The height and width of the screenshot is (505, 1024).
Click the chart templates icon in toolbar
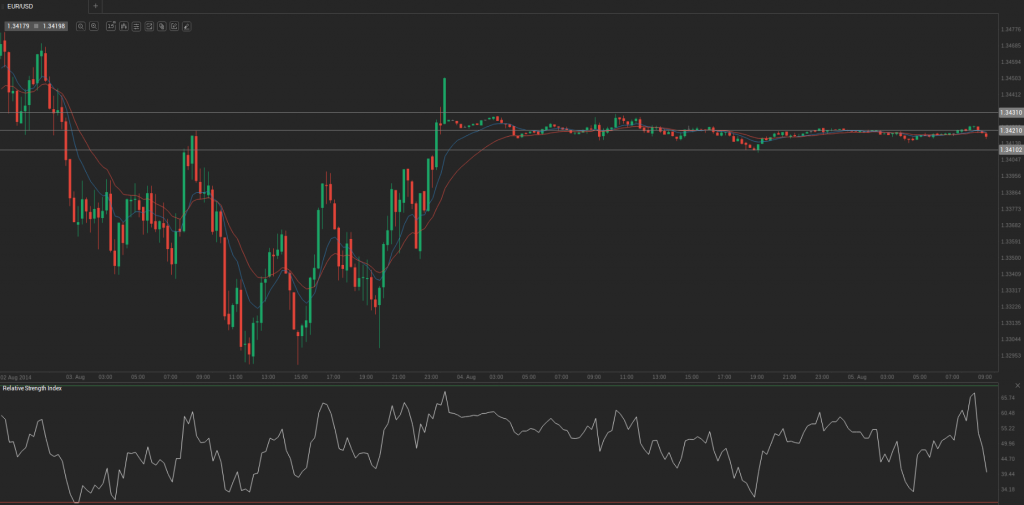pos(149,25)
